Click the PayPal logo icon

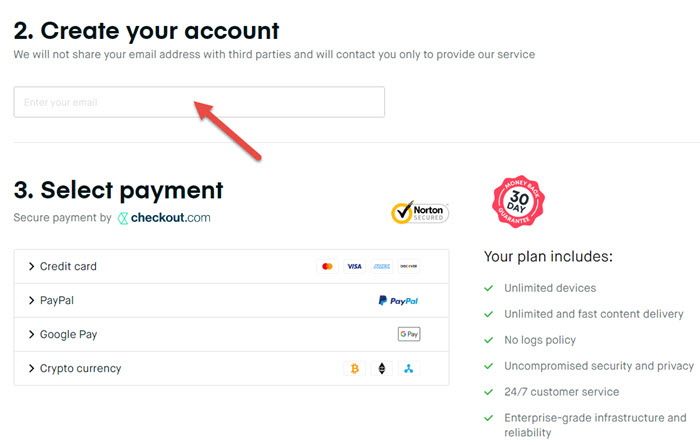[398, 301]
